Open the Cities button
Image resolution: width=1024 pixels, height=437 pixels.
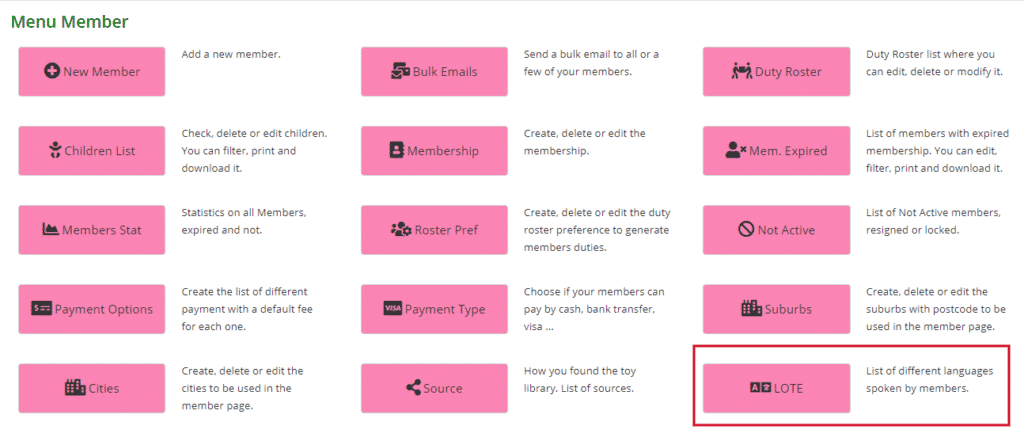(x=91, y=388)
